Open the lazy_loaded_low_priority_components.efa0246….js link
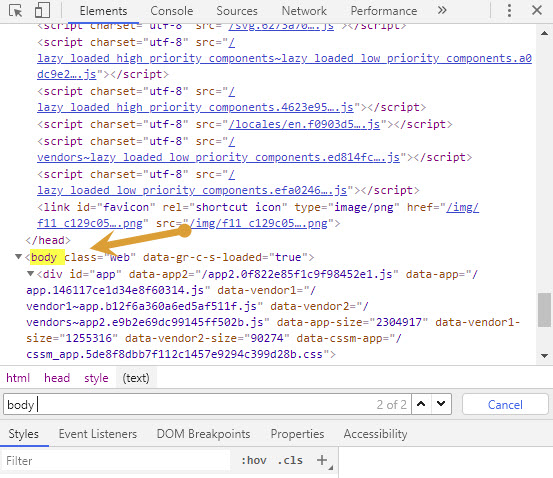Image resolution: width=553 pixels, height=478 pixels. pyautogui.click(x=192, y=190)
